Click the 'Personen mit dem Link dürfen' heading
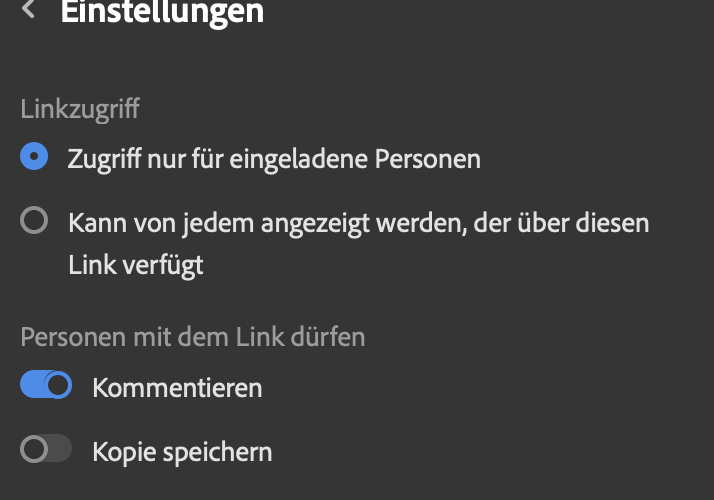Viewport: 714px width, 500px height. 193,337
